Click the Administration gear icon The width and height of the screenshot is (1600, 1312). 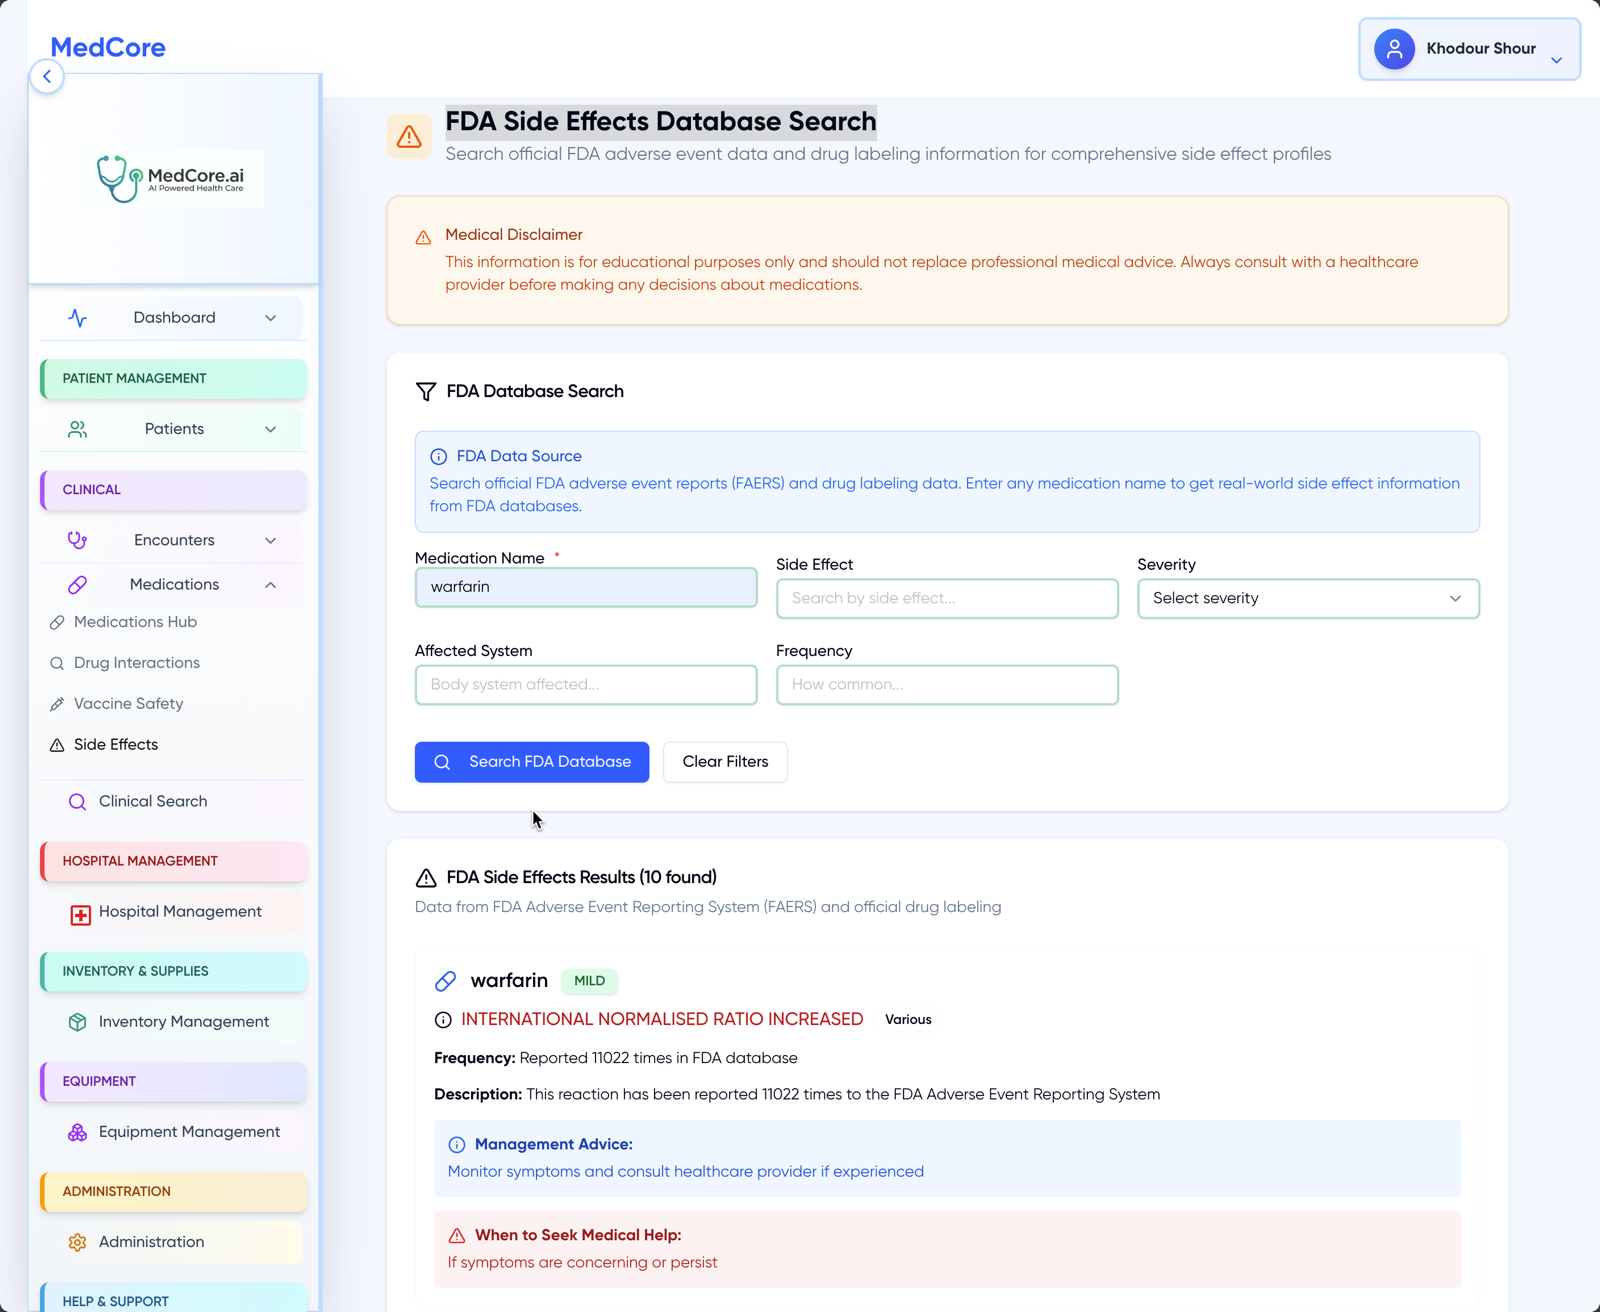point(78,1242)
